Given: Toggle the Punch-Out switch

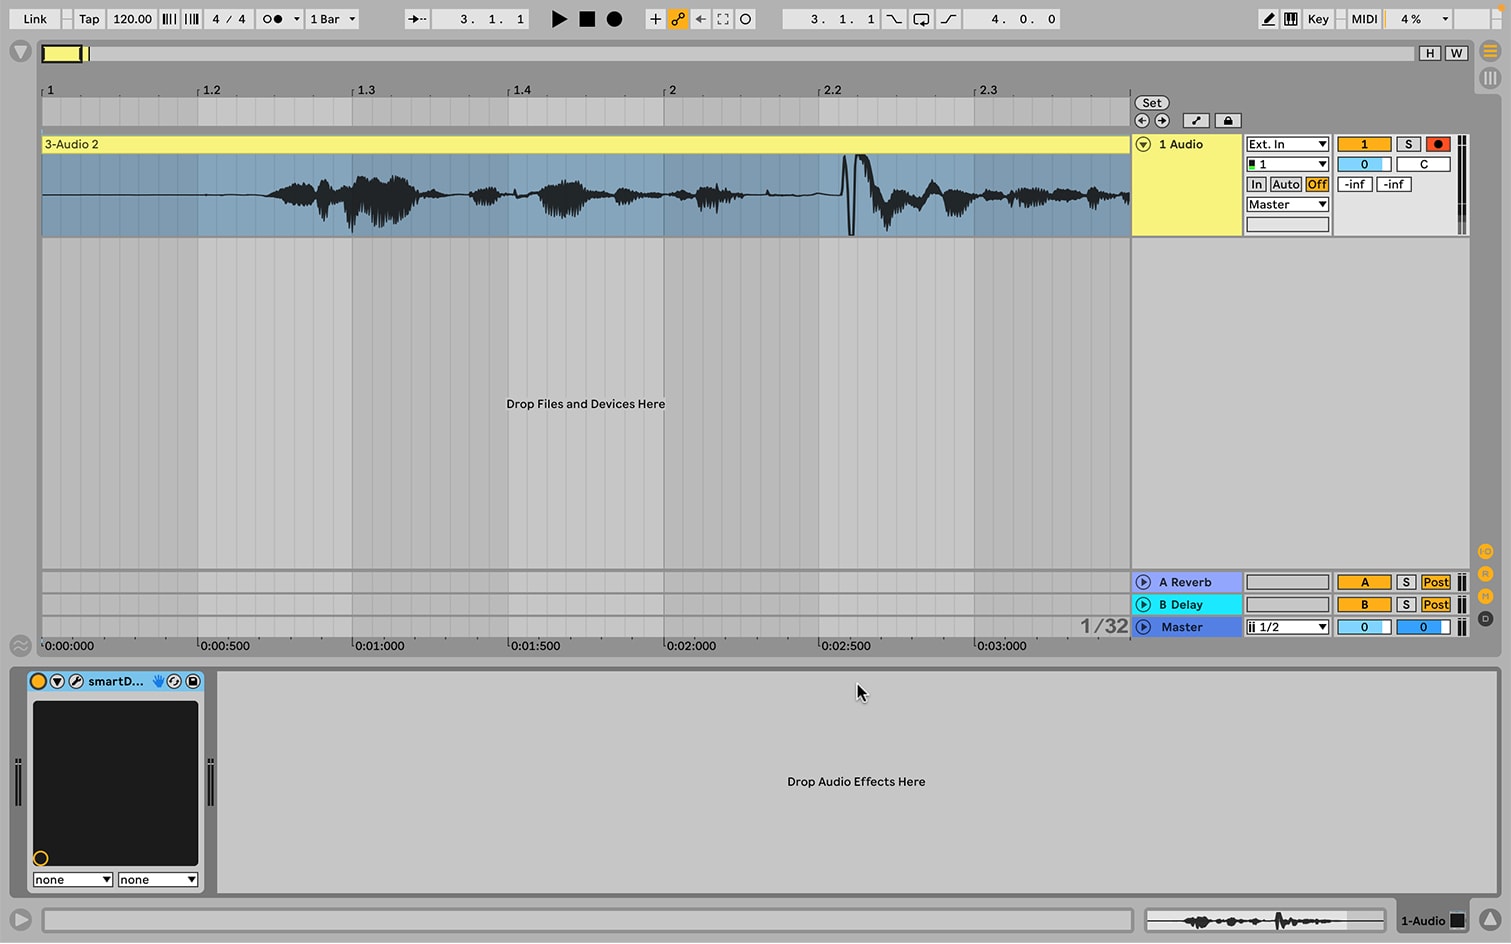Looking at the screenshot, I should [948, 19].
